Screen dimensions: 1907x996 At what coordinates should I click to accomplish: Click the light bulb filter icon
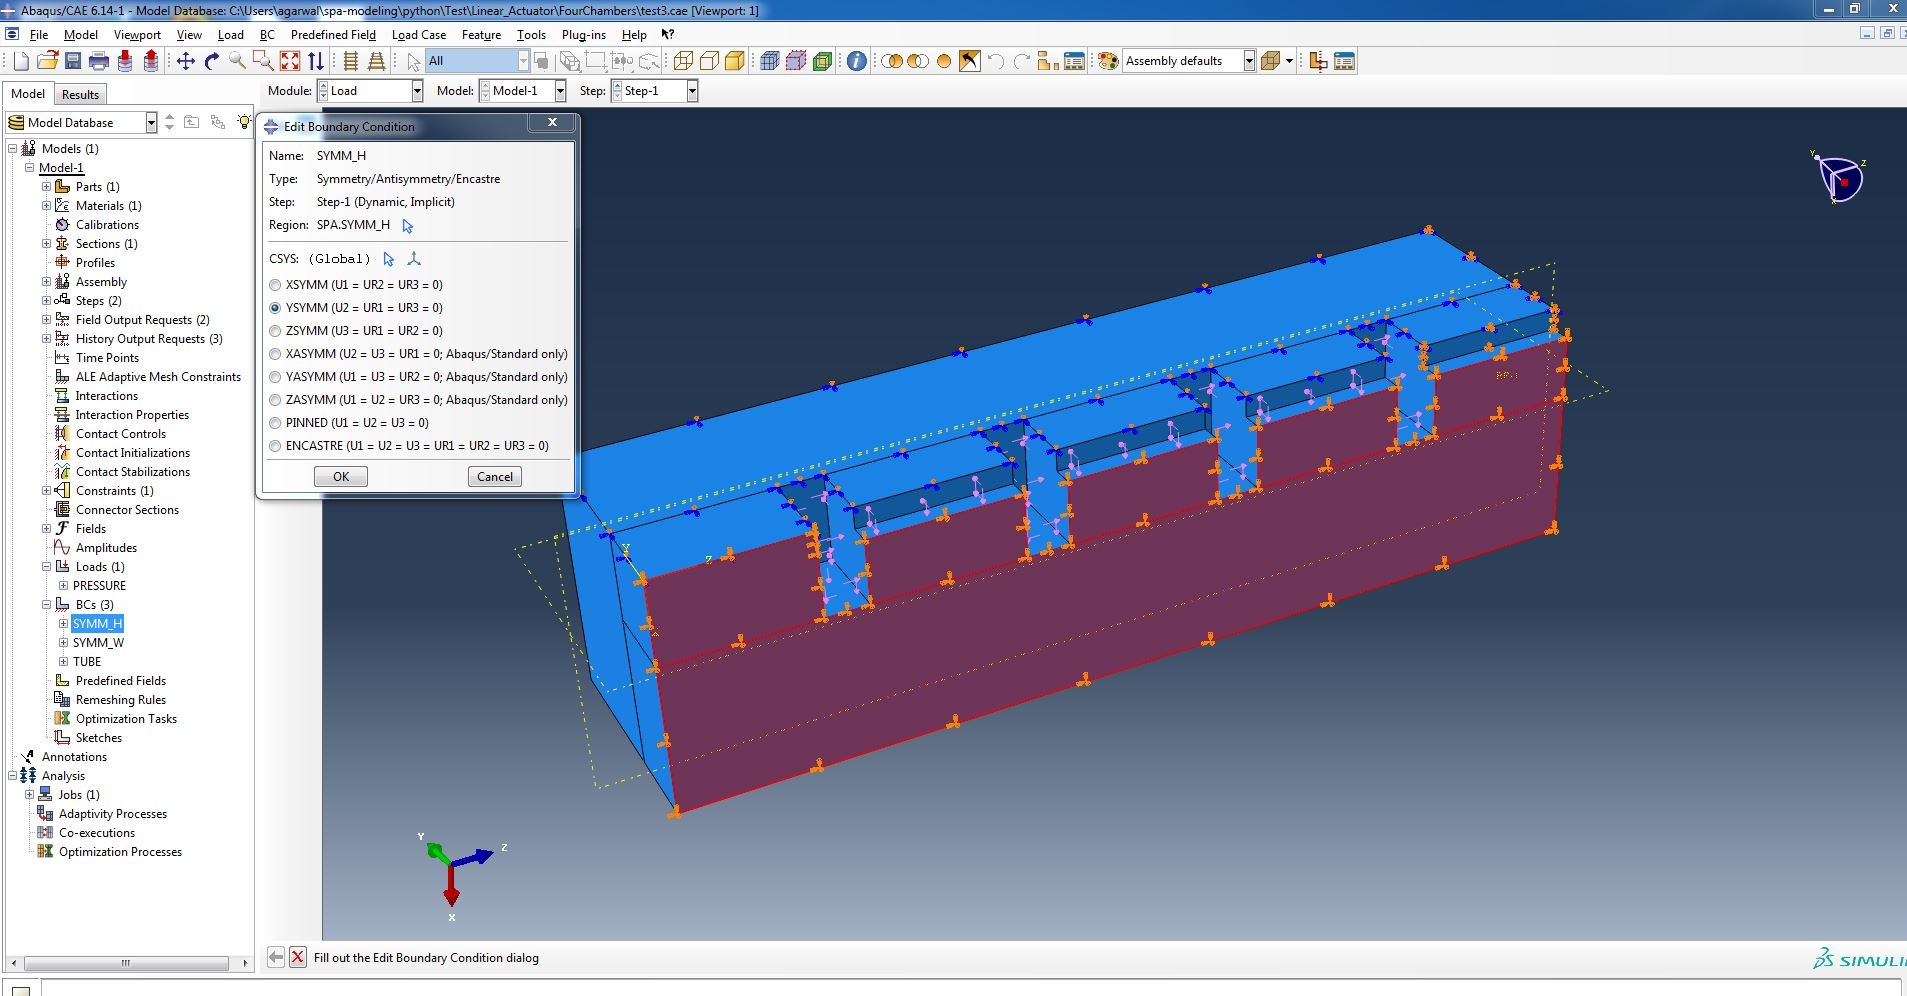coord(243,122)
